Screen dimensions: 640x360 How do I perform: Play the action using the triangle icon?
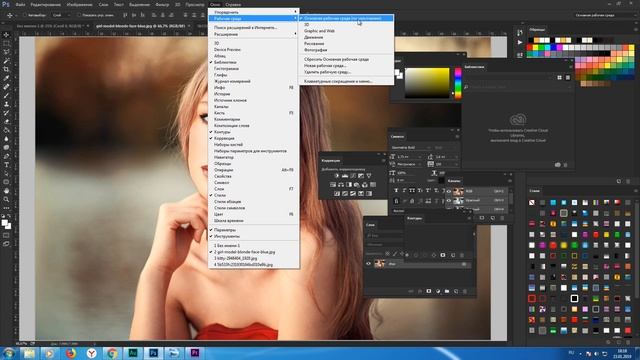(520, 42)
